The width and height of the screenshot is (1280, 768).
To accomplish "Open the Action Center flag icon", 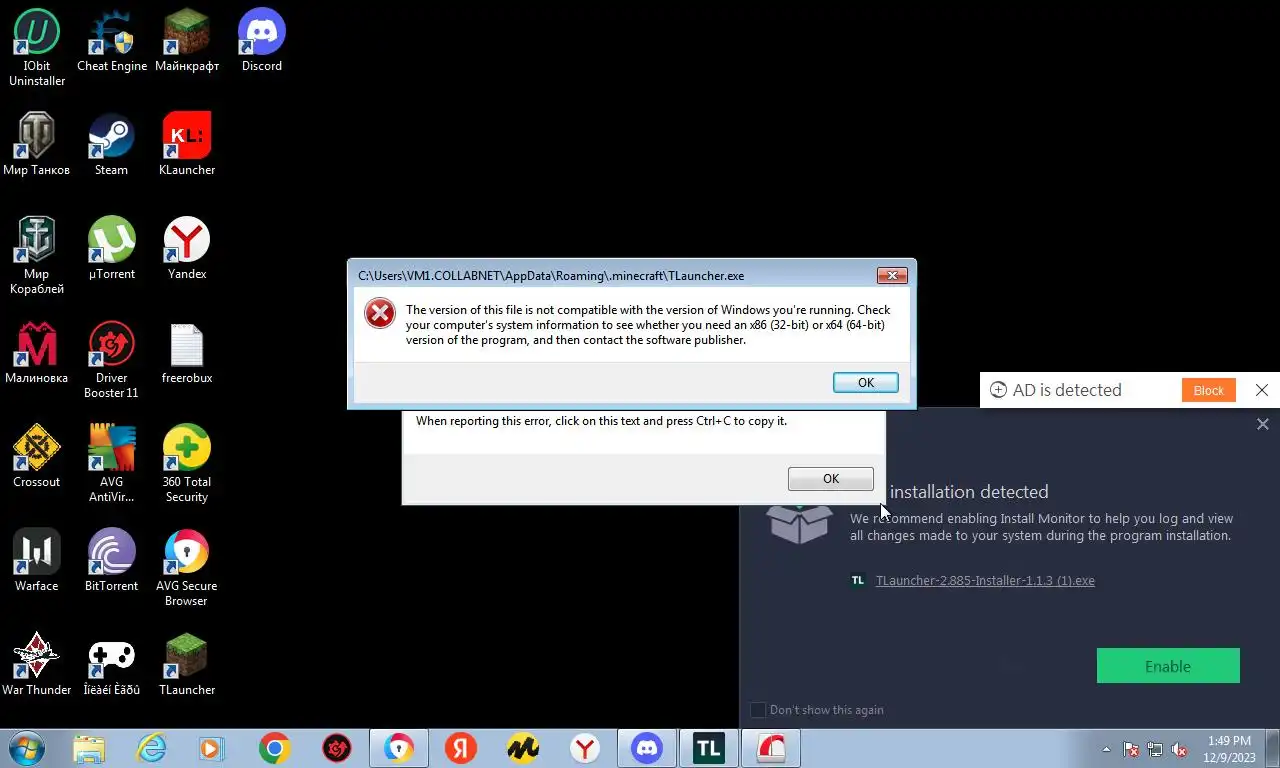I will [1131, 749].
